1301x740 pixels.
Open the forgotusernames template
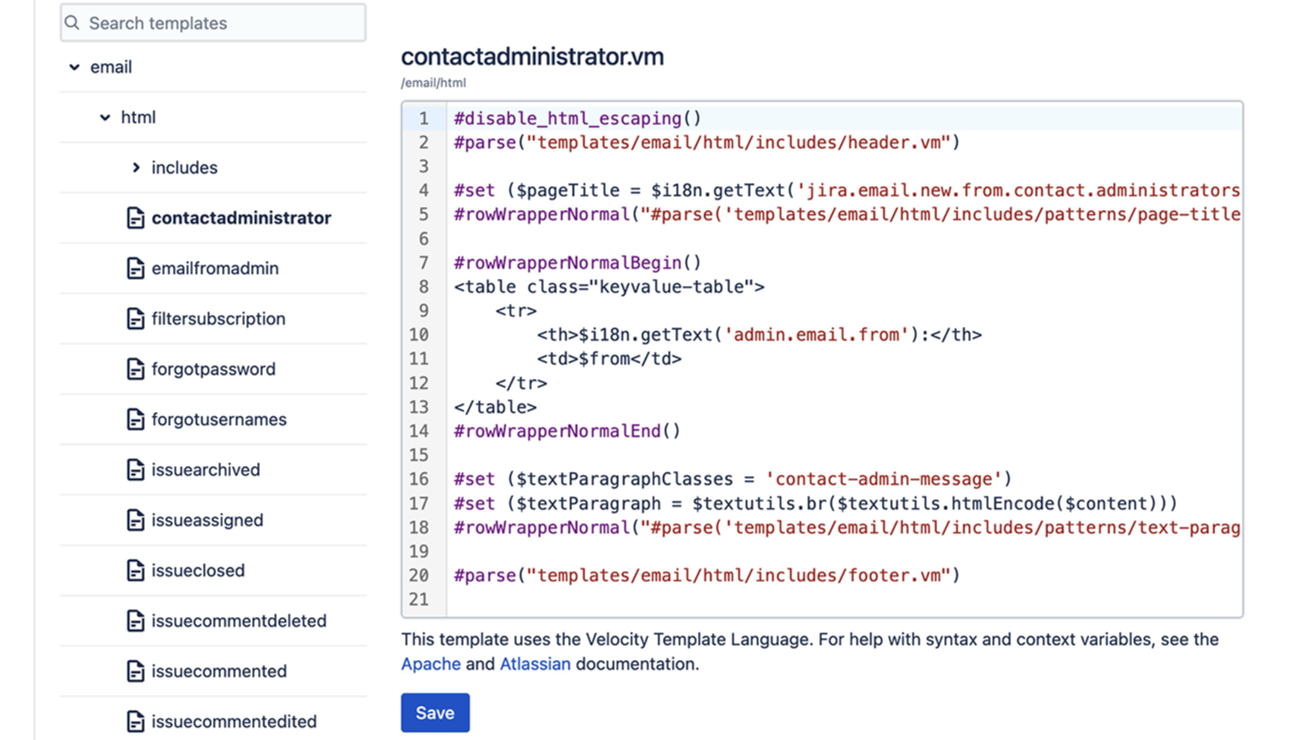click(x=219, y=419)
